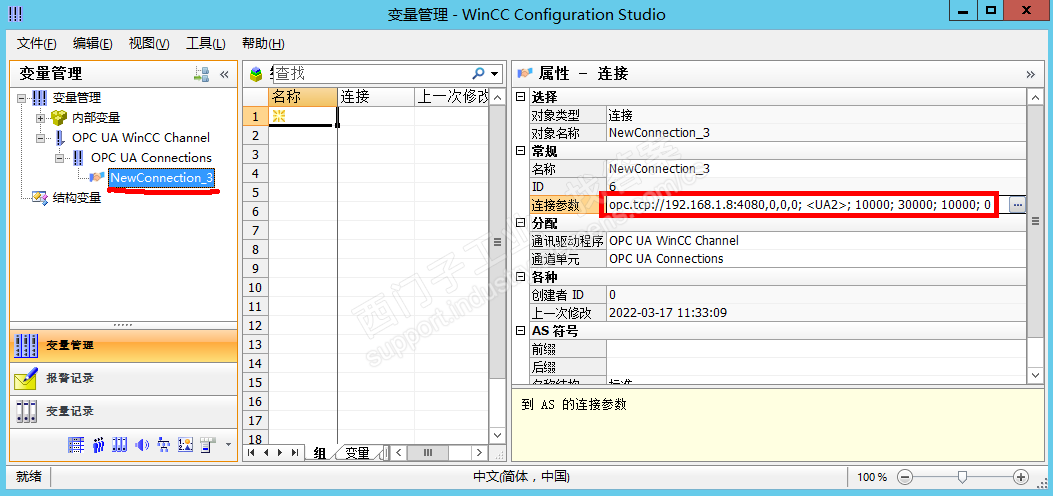Collapse the 变量管理 navigation pane with « chevron
The width and height of the screenshot is (1053, 496).
(x=224, y=75)
